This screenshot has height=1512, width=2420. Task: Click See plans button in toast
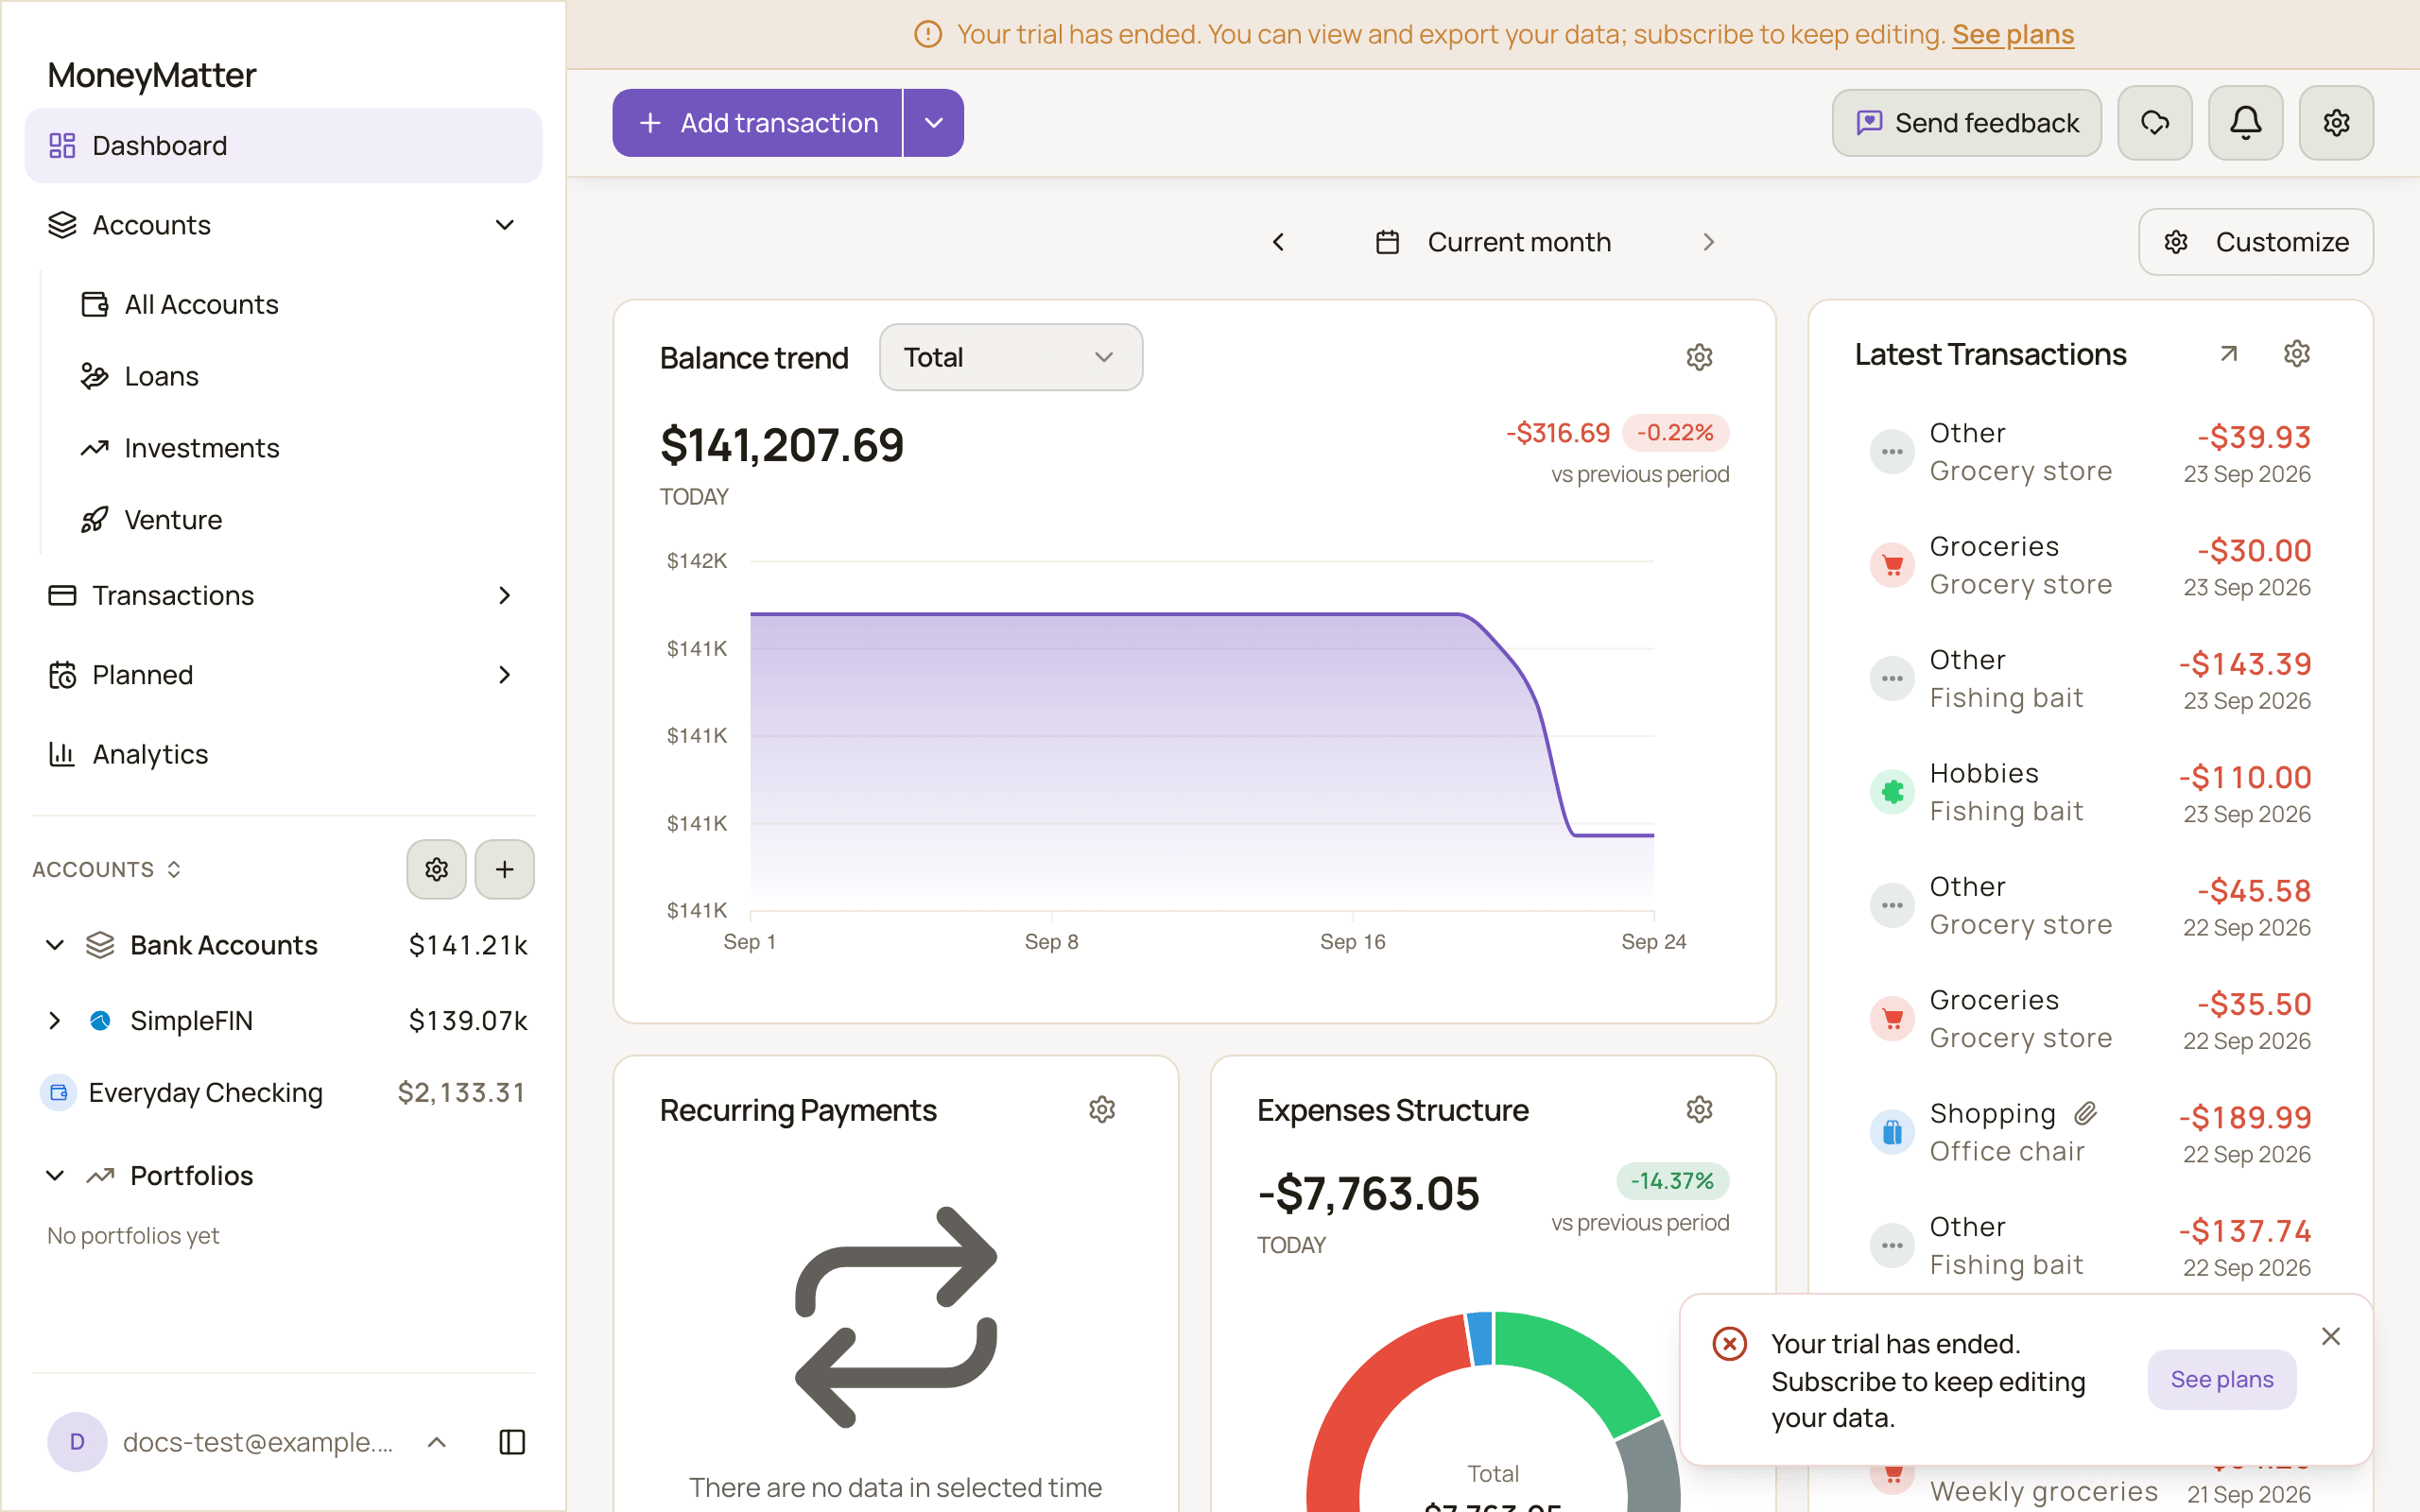pyautogui.click(x=2221, y=1379)
